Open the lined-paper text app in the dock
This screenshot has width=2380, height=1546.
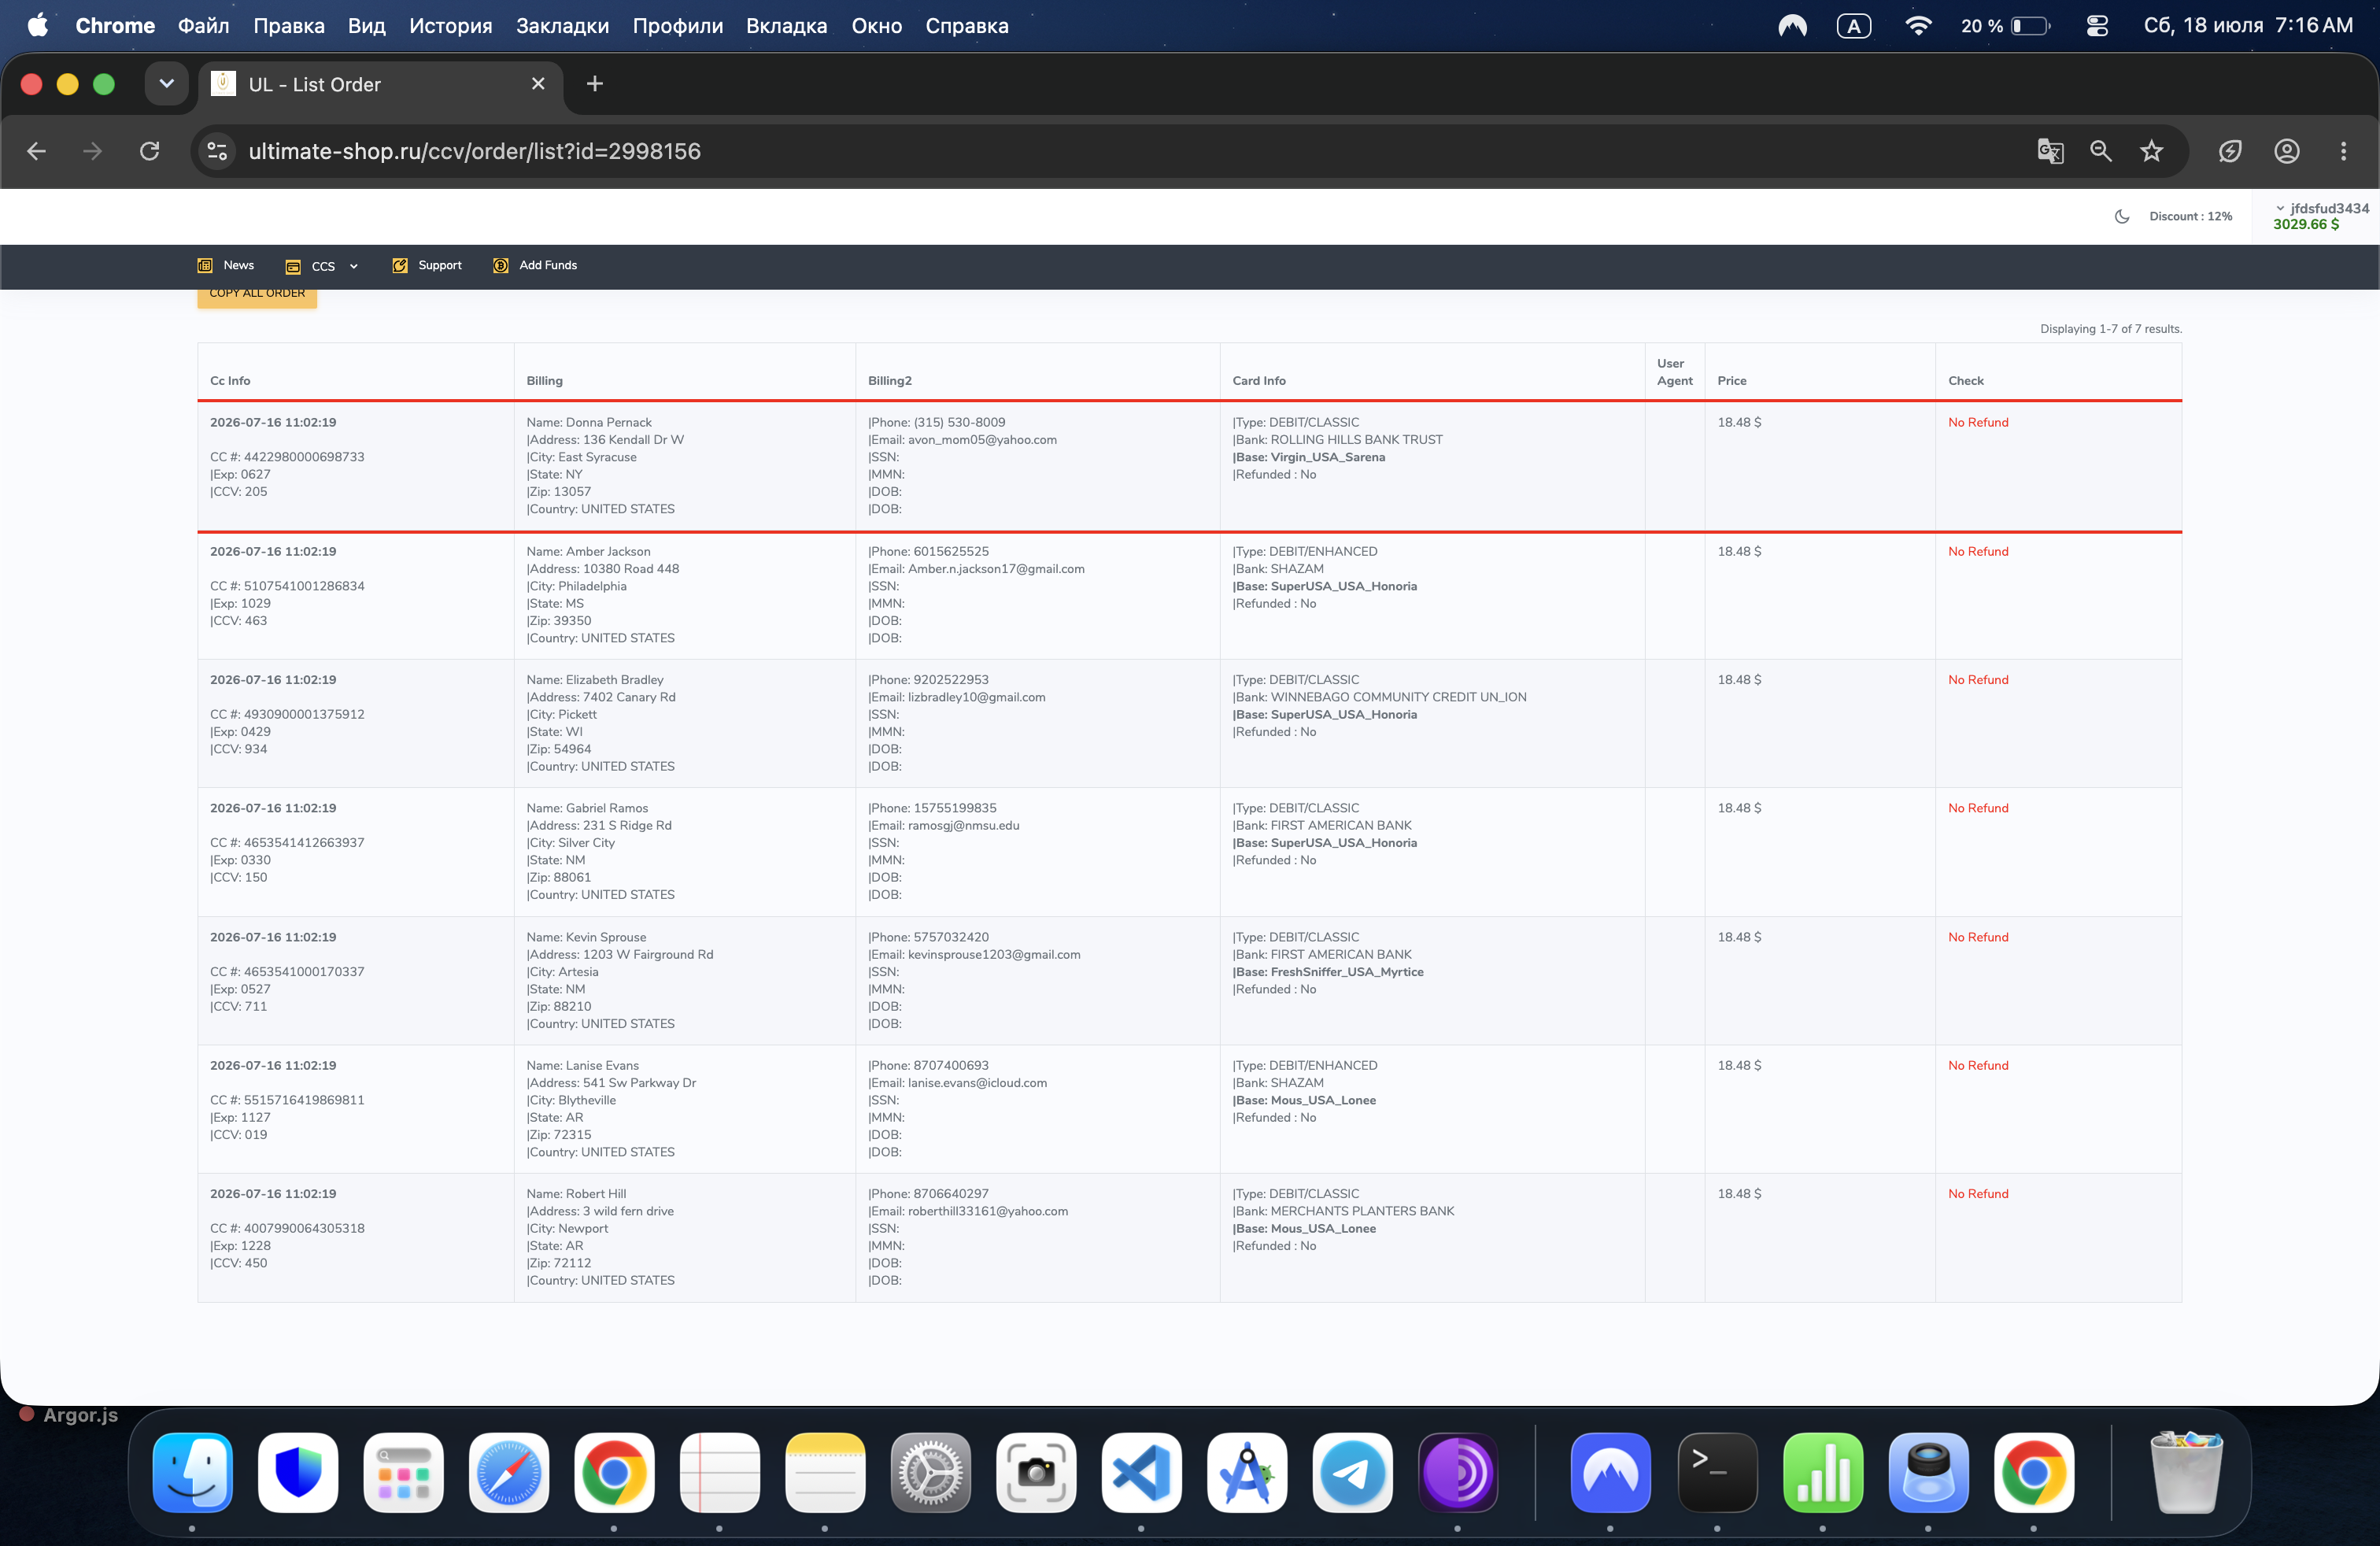719,1472
